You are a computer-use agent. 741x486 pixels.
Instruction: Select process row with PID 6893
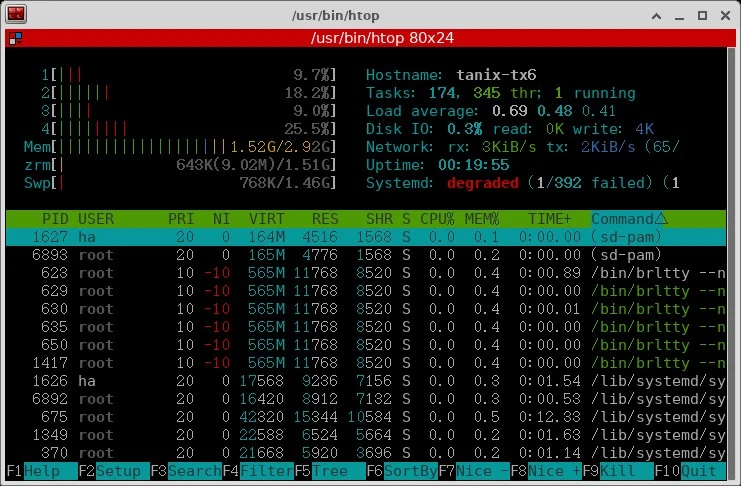366,255
